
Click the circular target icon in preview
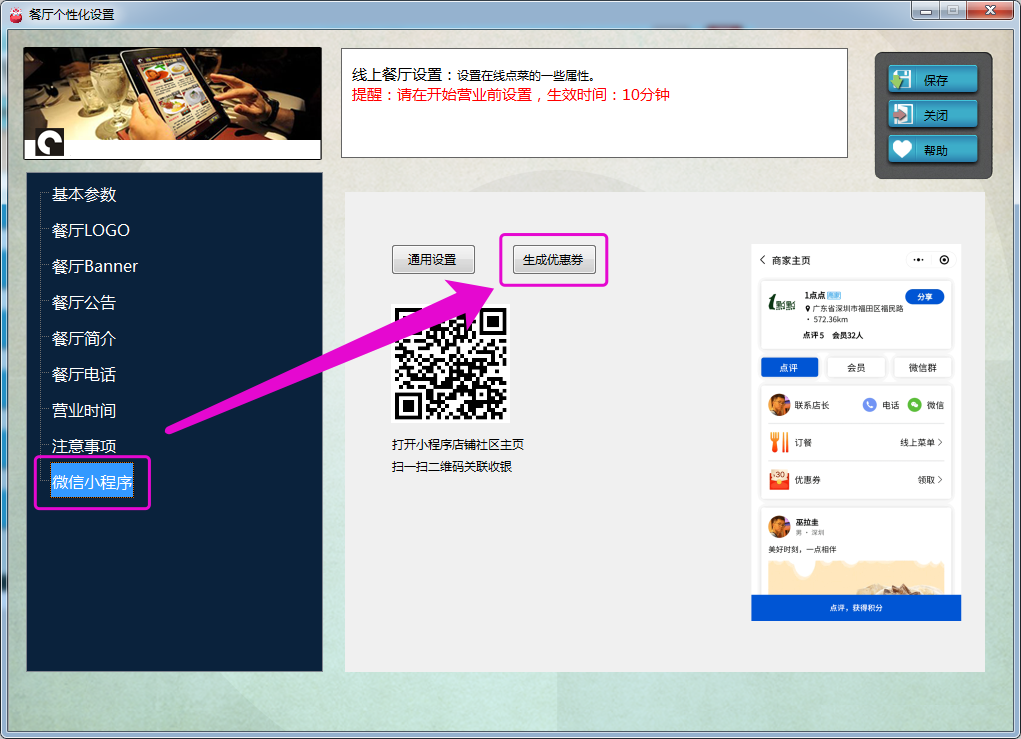(944, 260)
